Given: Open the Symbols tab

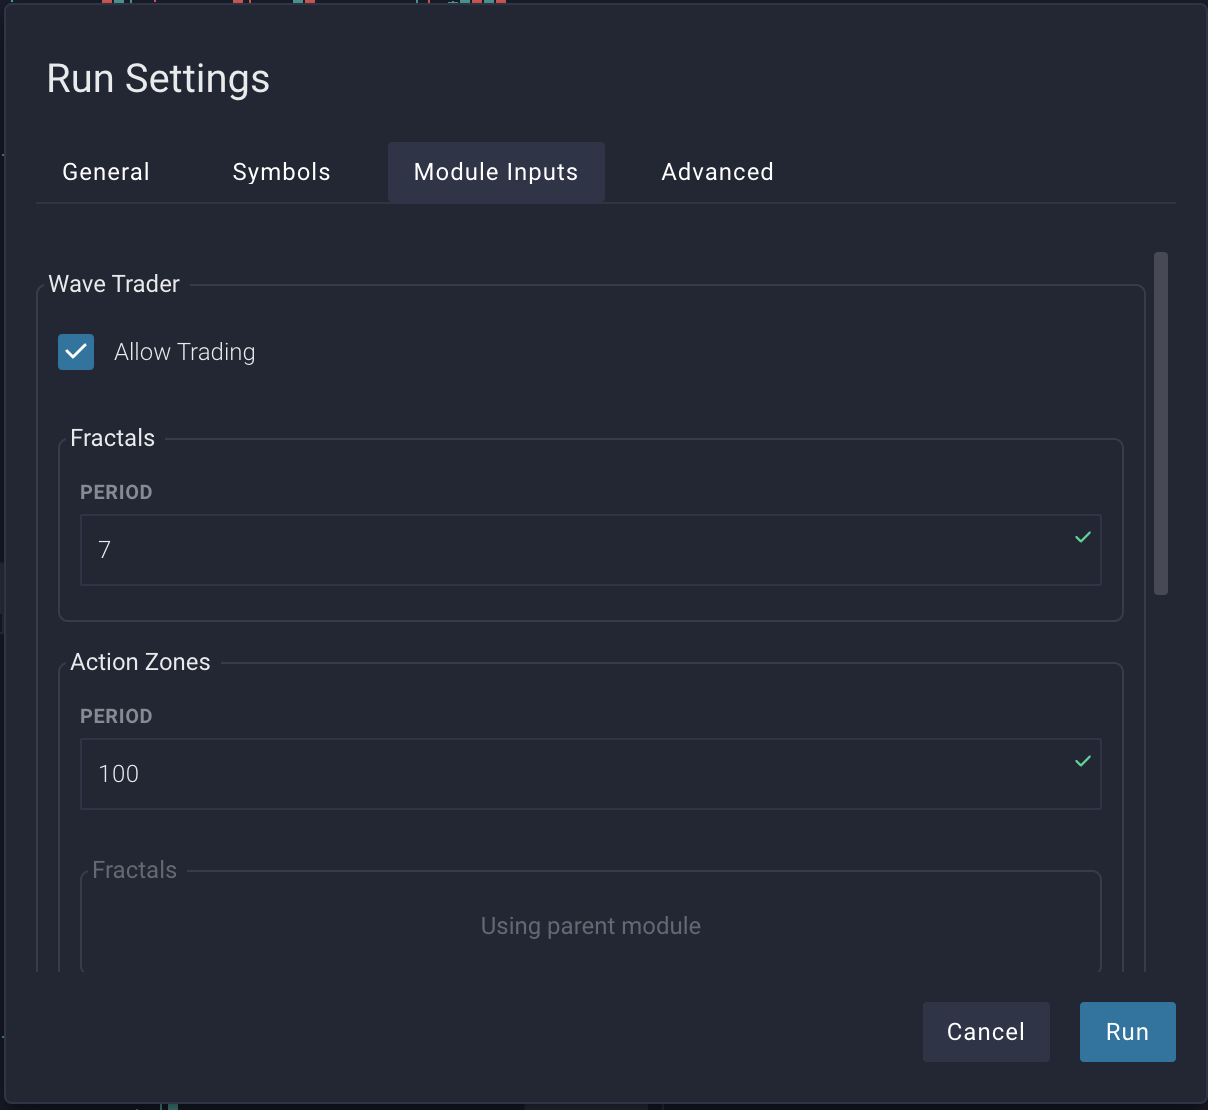Looking at the screenshot, I should point(281,172).
